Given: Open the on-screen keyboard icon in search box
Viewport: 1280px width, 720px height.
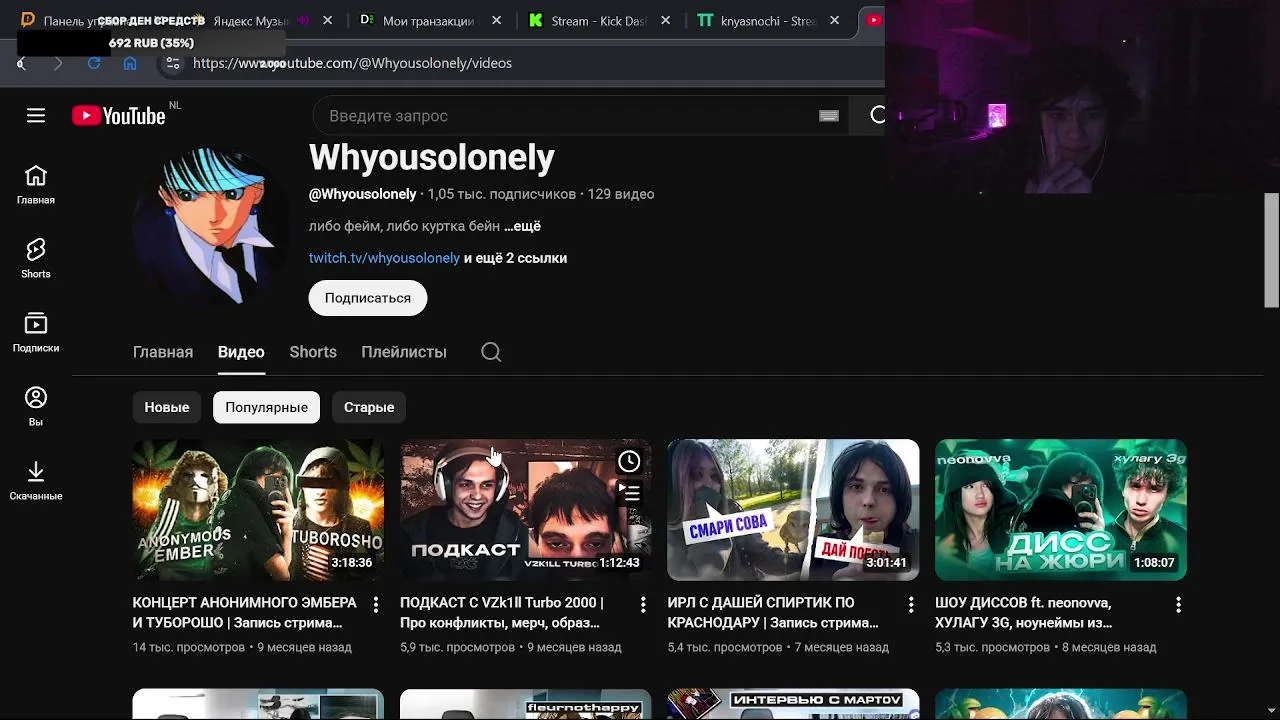Looking at the screenshot, I should point(828,116).
